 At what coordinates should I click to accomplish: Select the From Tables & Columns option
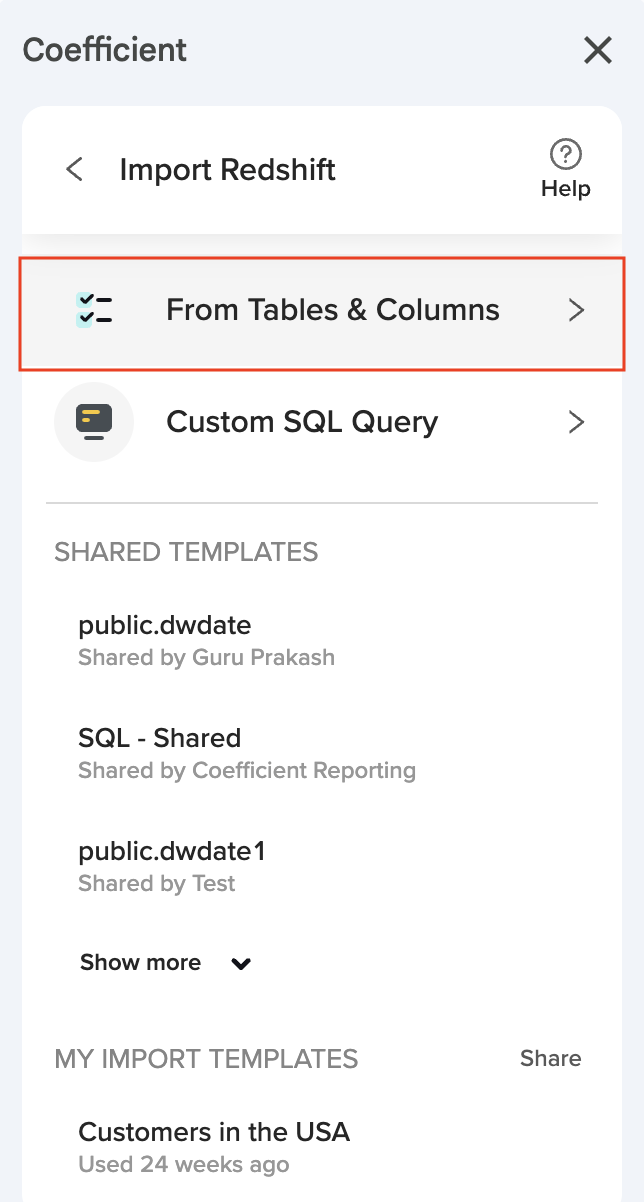[x=332, y=310]
